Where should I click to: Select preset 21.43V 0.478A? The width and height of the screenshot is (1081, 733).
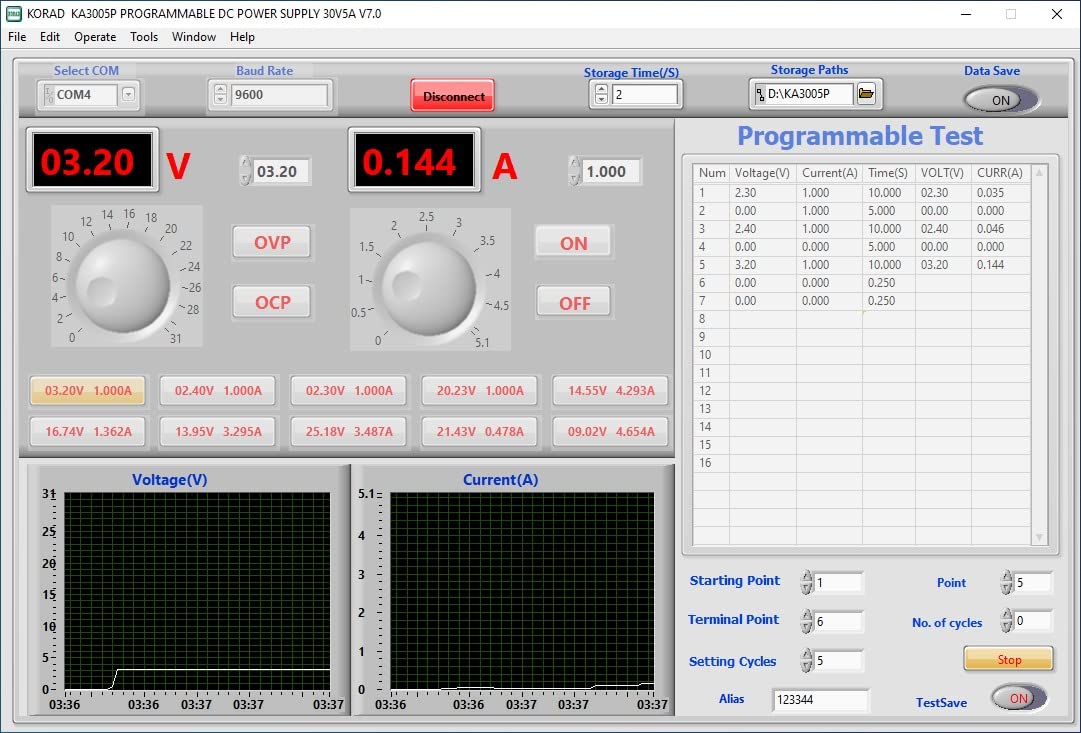click(480, 432)
